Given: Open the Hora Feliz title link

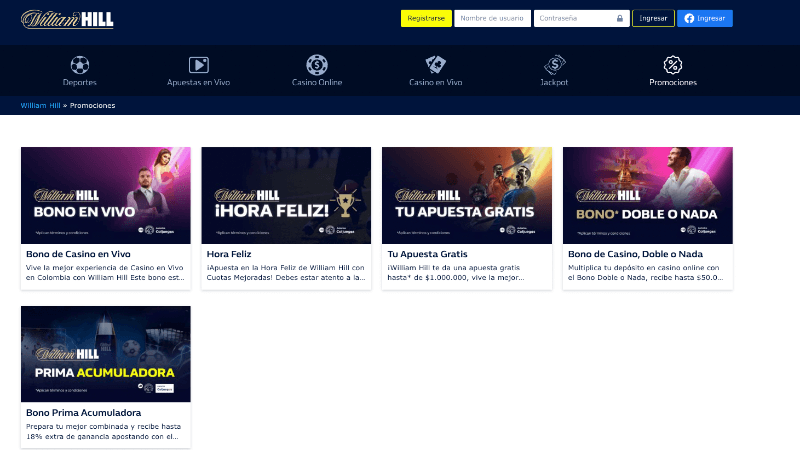Looking at the screenshot, I should click(x=229, y=254).
